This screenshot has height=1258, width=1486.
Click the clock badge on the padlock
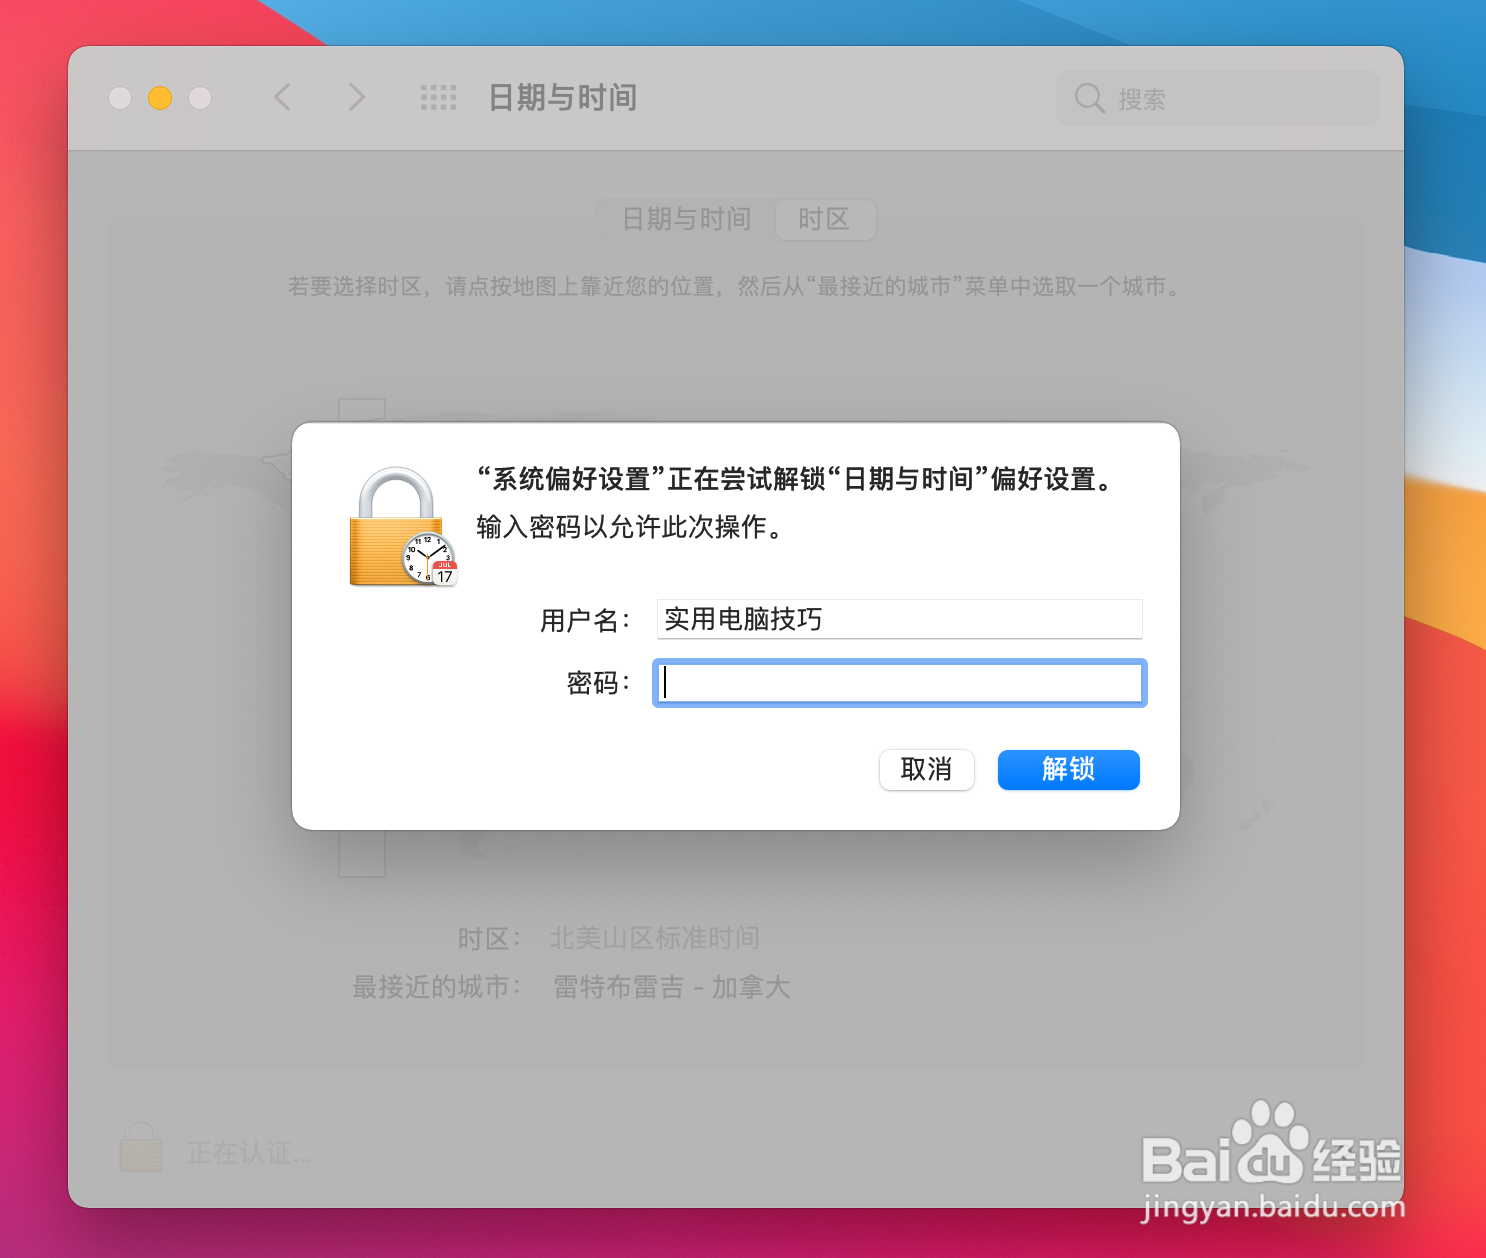point(430,559)
